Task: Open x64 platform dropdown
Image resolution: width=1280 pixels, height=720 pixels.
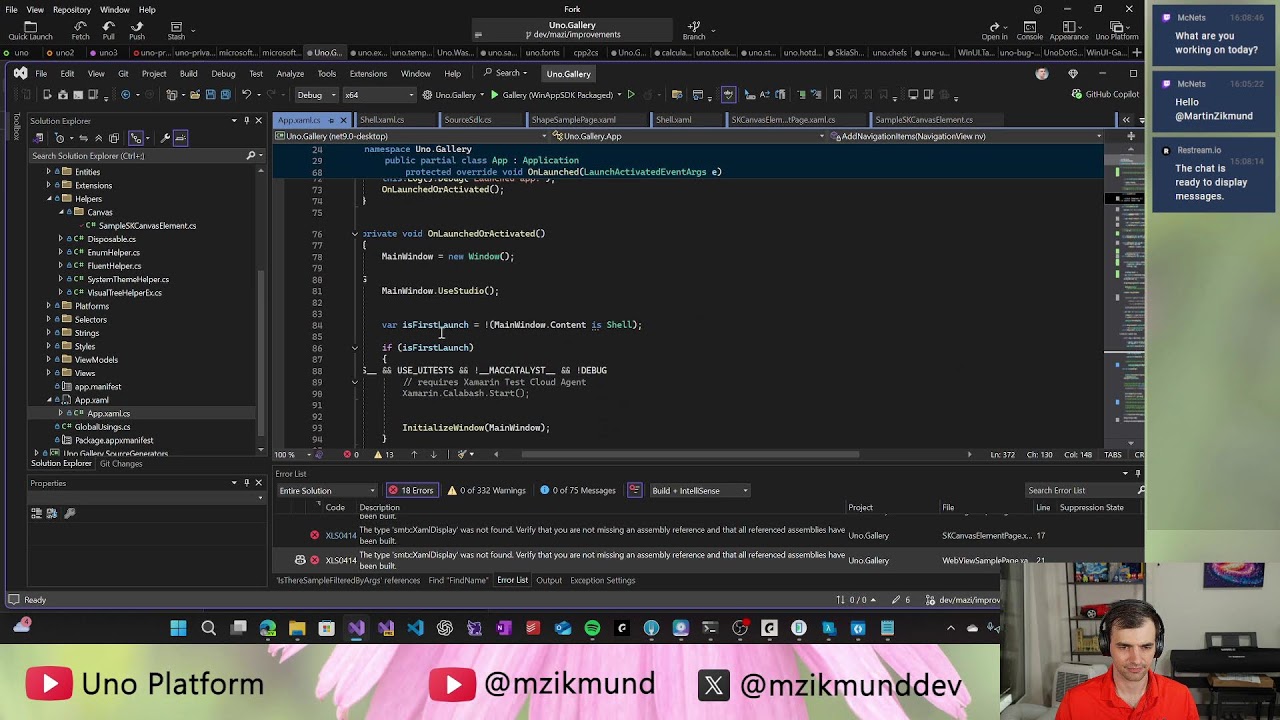Action: (378, 95)
